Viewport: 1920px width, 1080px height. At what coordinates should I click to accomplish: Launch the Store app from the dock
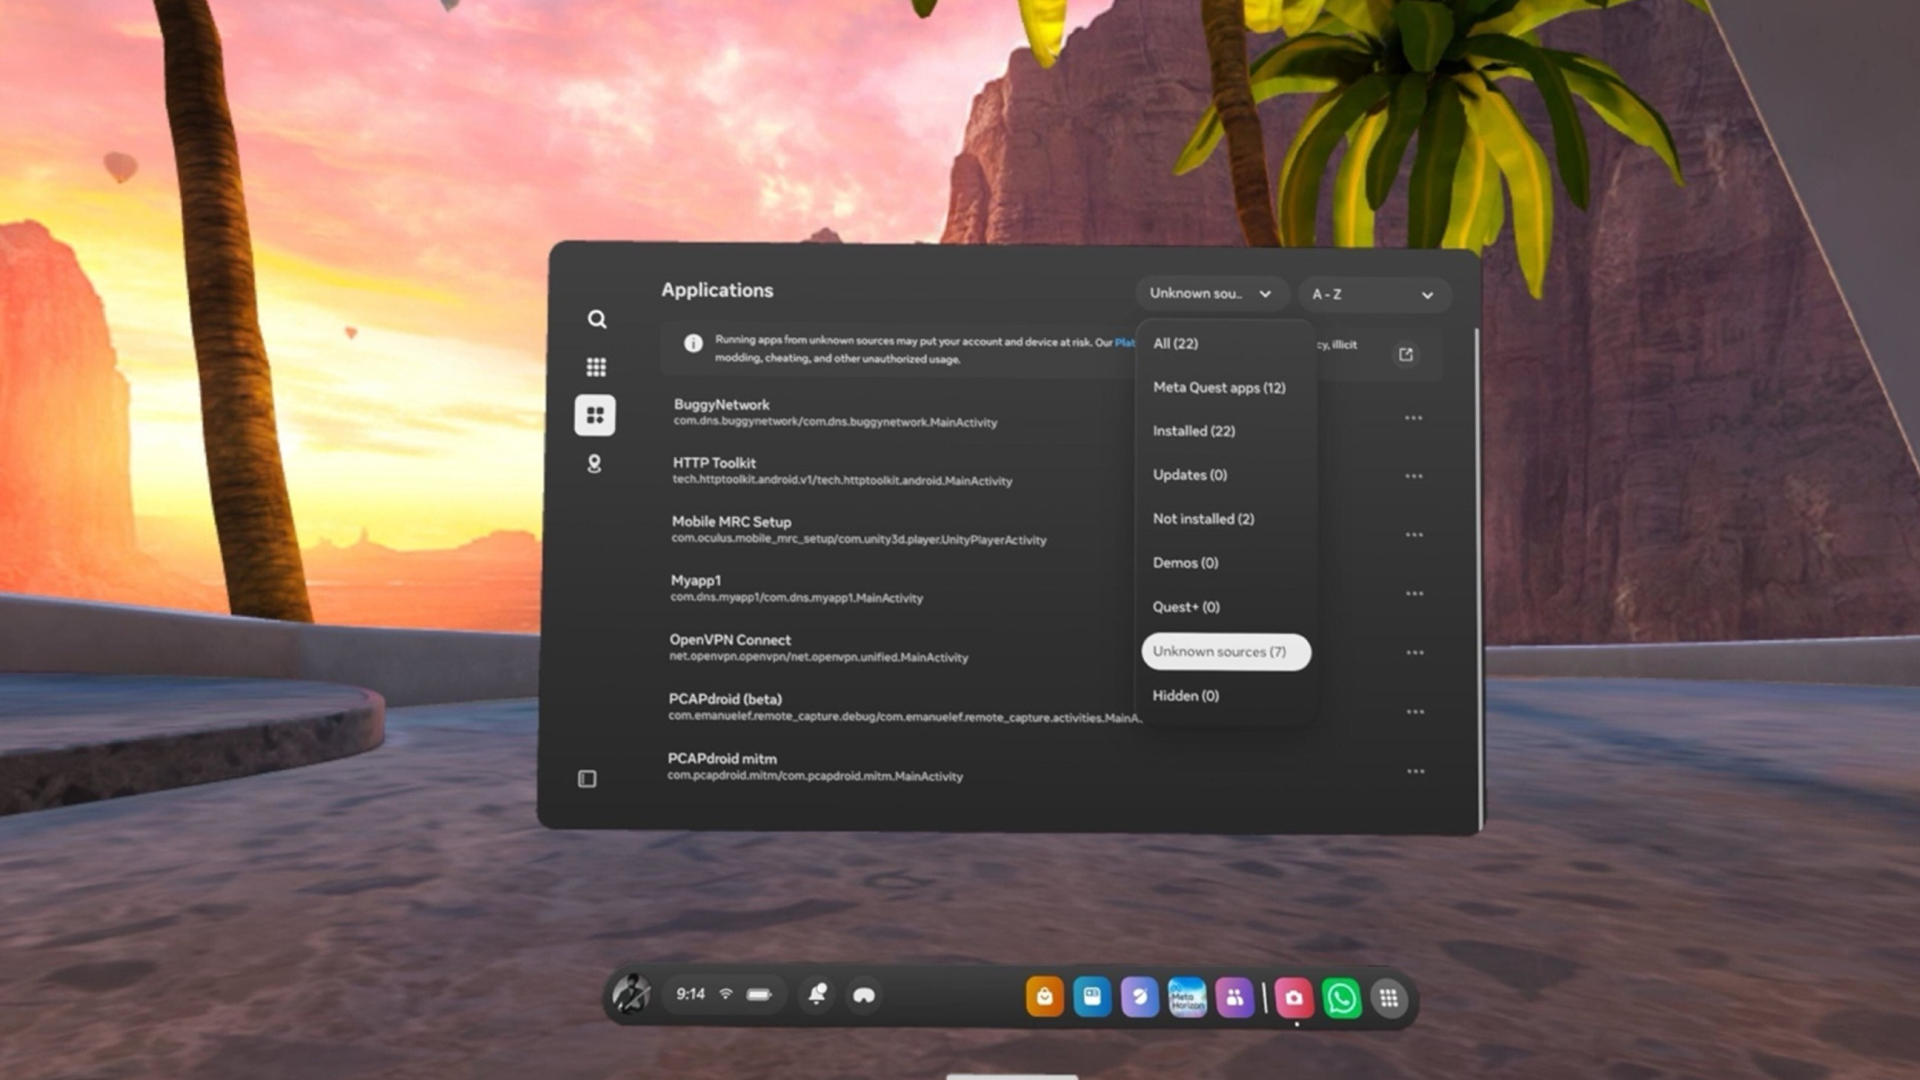[1044, 997]
